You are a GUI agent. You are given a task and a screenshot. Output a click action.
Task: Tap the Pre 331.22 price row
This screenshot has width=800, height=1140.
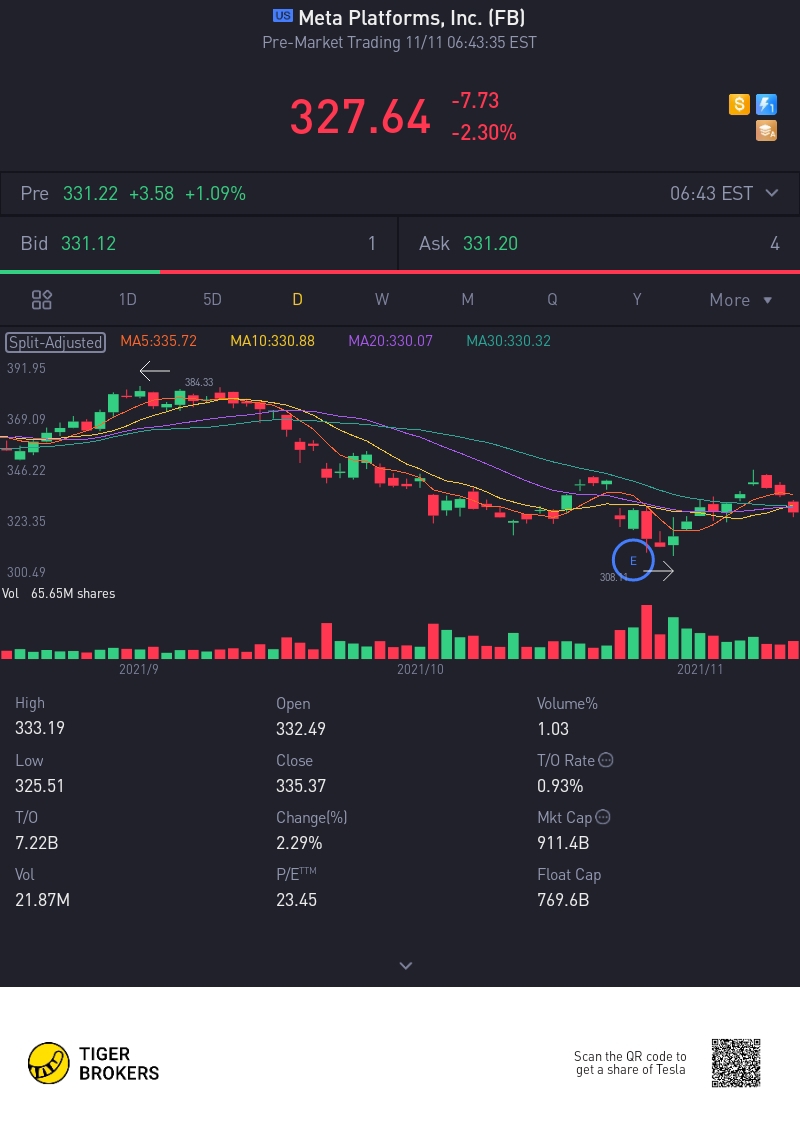pos(400,193)
